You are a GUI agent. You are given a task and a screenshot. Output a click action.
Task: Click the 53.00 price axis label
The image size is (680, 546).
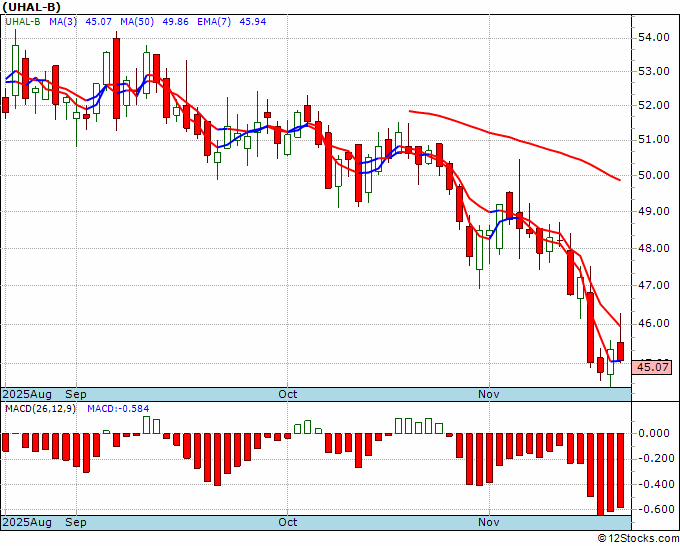click(654, 71)
